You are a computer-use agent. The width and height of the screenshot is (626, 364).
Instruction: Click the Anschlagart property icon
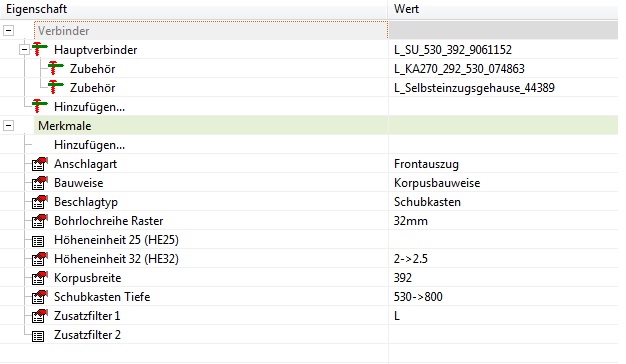40,164
